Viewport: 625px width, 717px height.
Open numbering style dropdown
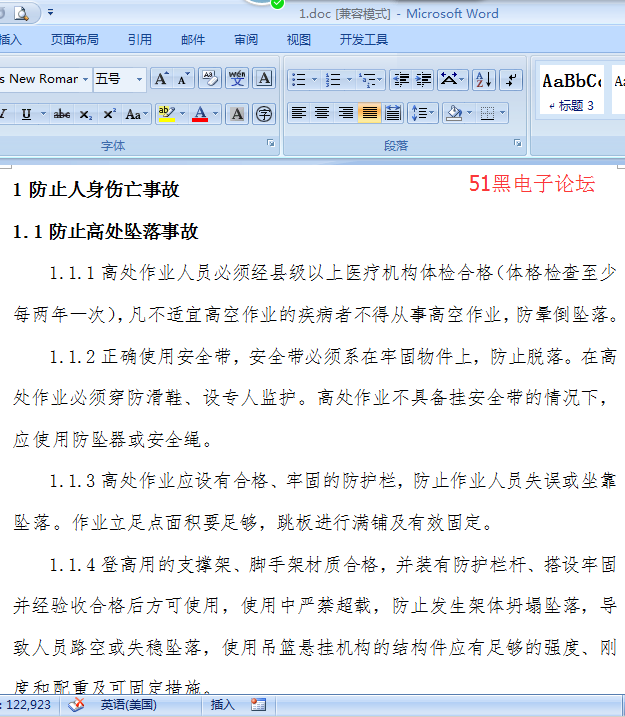[349, 80]
